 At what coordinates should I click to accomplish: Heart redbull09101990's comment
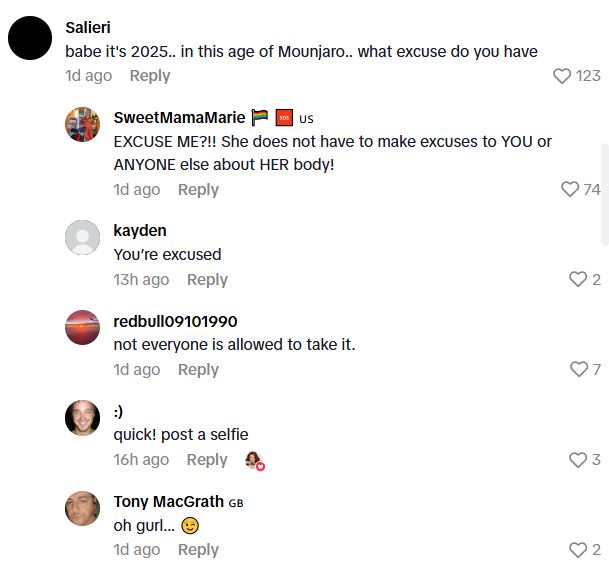(578, 370)
